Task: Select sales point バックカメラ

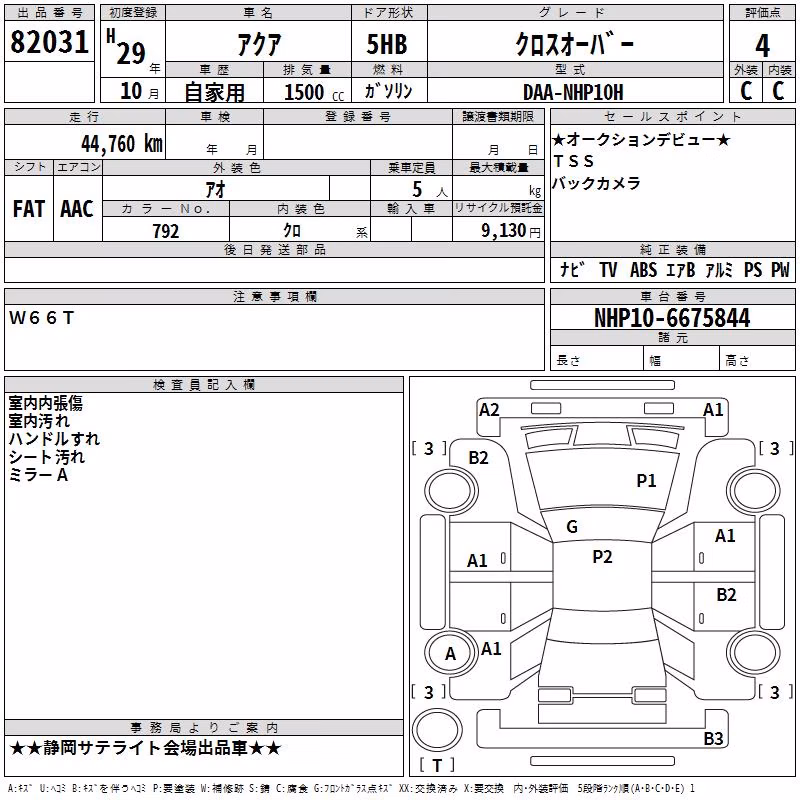Action: pos(596,183)
